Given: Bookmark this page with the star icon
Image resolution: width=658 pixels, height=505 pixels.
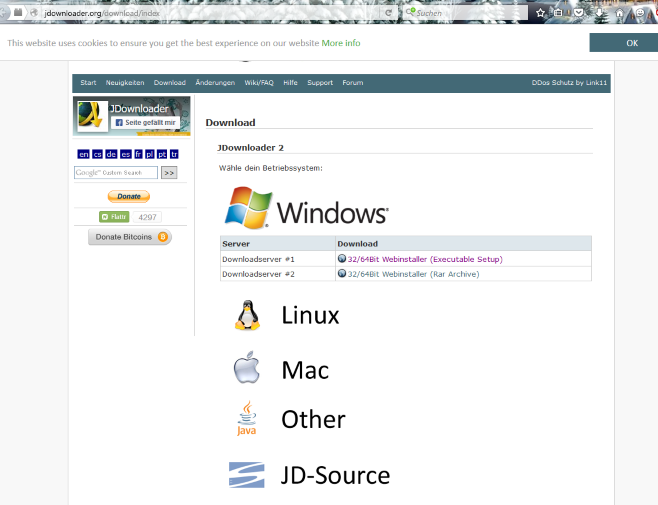Looking at the screenshot, I should tap(540, 13).
